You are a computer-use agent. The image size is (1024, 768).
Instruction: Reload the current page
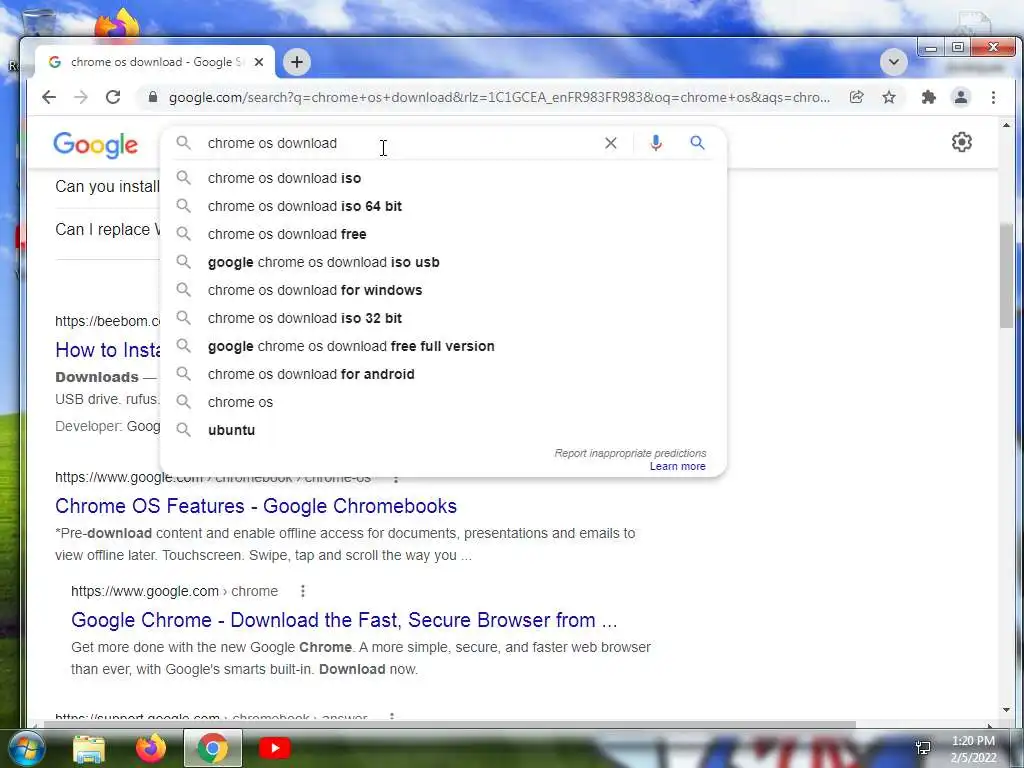pyautogui.click(x=113, y=97)
